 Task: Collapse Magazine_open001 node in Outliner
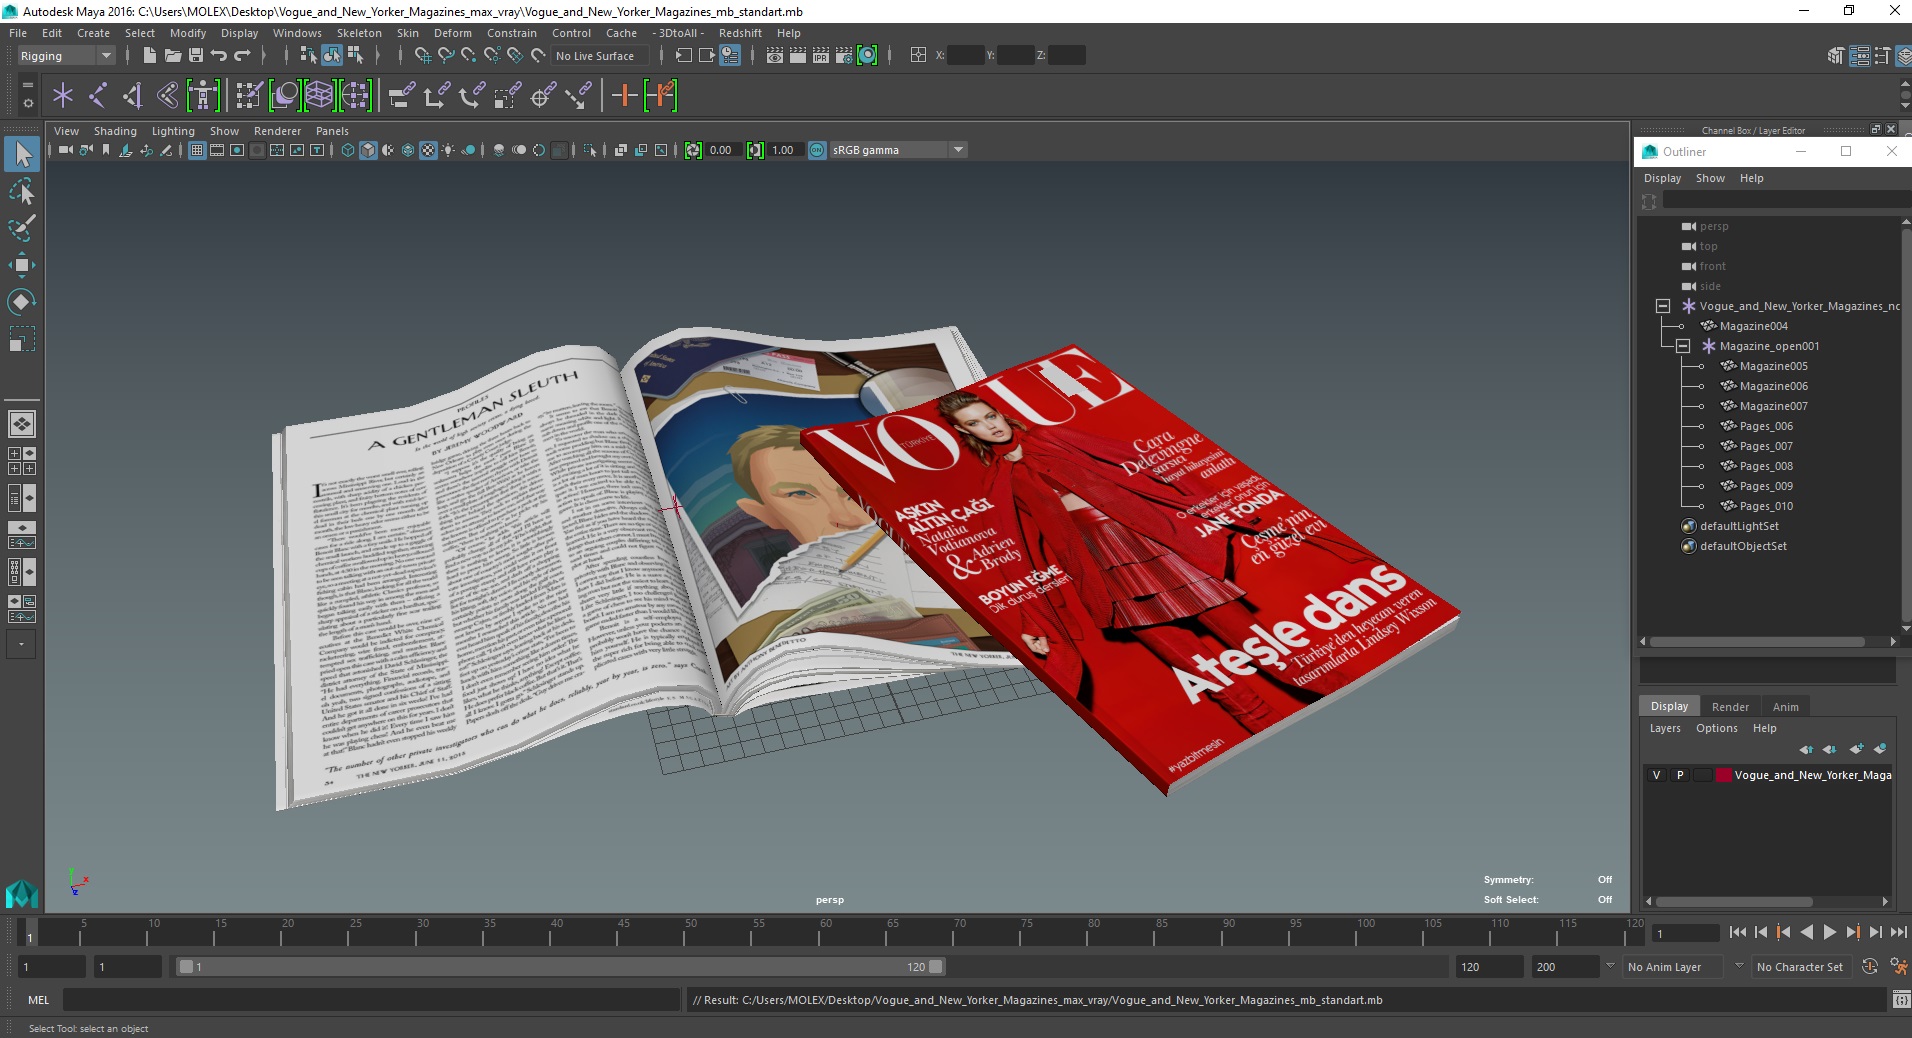(1683, 346)
